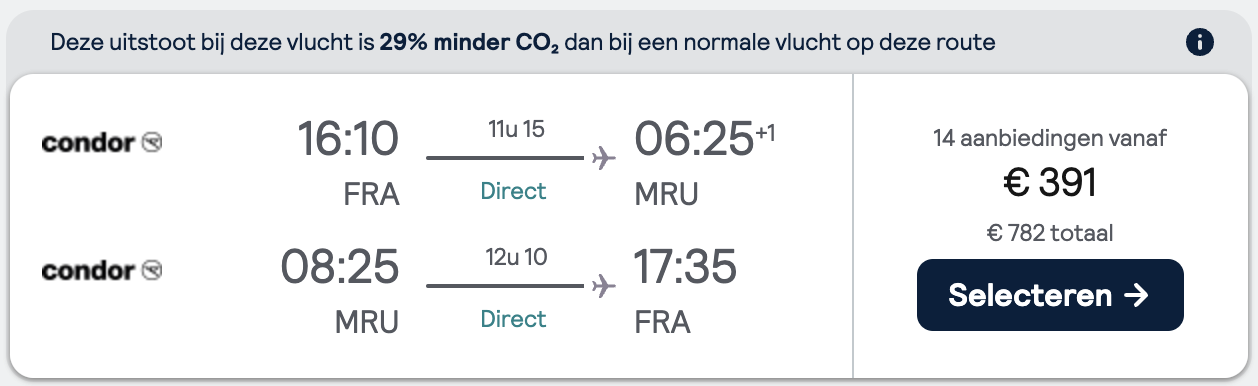
Task: Select this flight with the Selecteren button
Action: tap(1050, 295)
